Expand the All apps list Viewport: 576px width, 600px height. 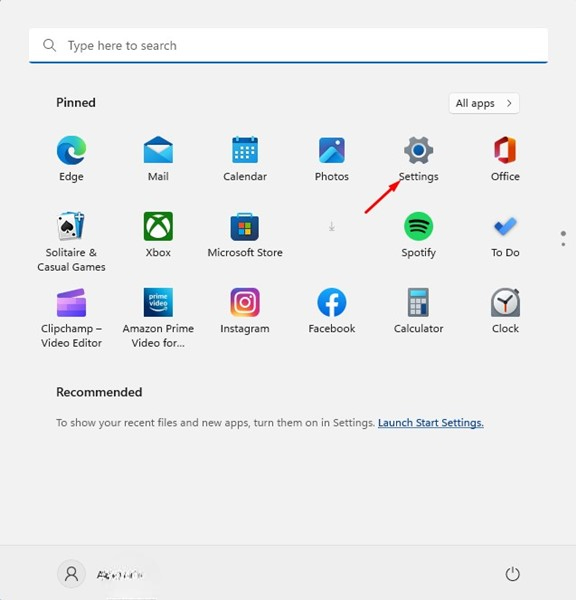point(484,103)
